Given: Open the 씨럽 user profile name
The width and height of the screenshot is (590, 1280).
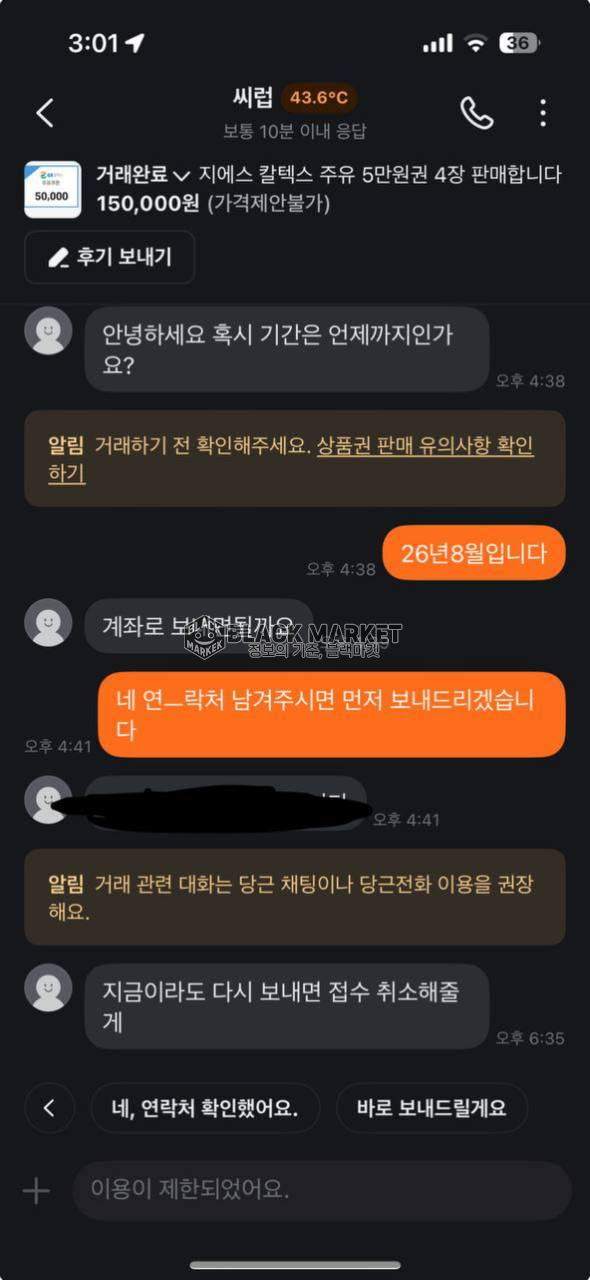Looking at the screenshot, I should point(251,98).
